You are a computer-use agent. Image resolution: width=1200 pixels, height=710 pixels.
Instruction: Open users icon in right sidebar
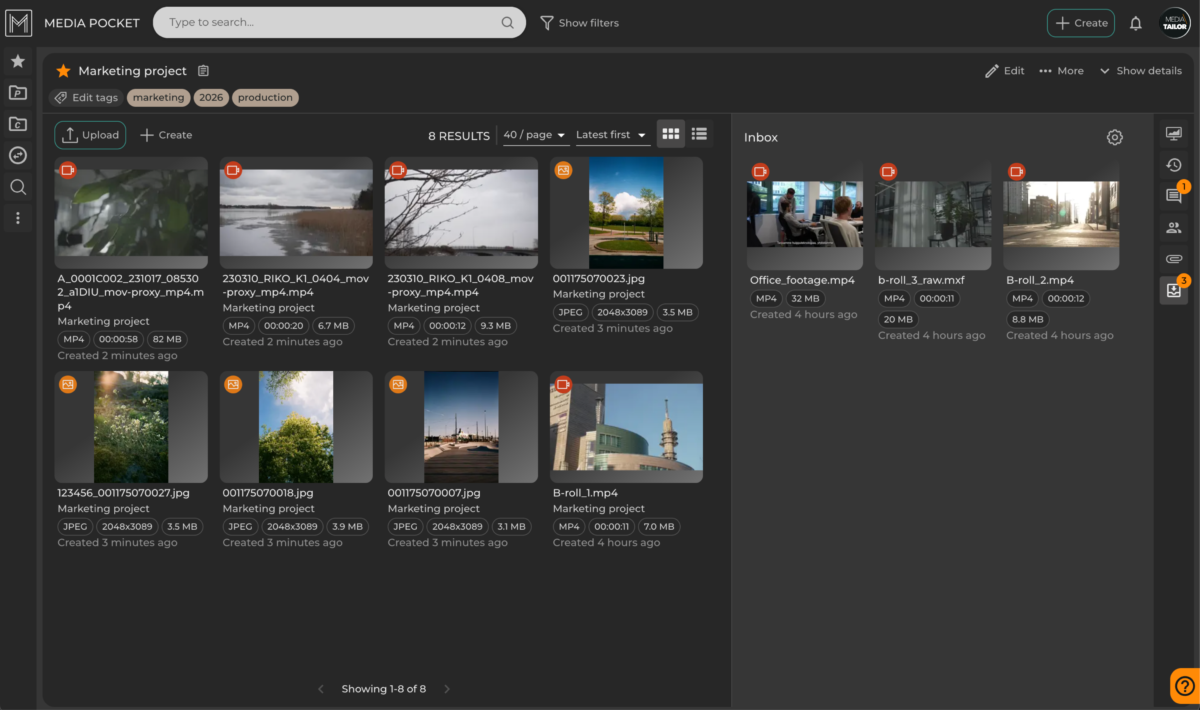[1174, 228]
